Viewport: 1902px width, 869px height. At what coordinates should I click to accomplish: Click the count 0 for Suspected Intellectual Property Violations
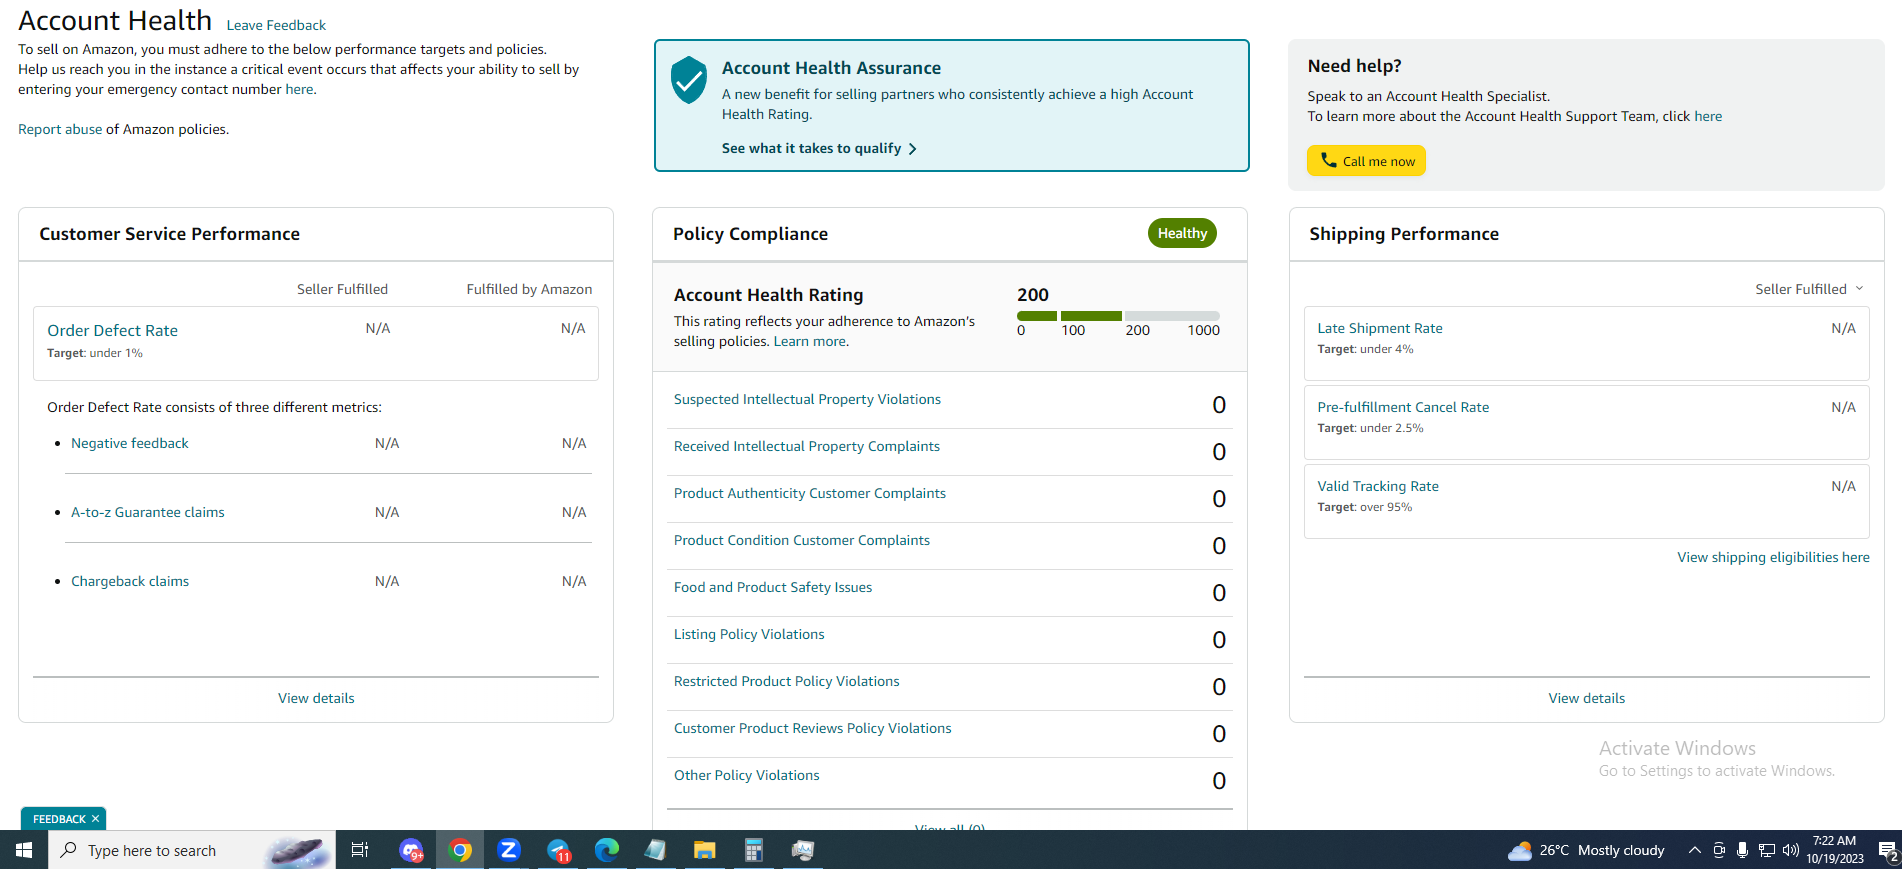[x=1219, y=405]
